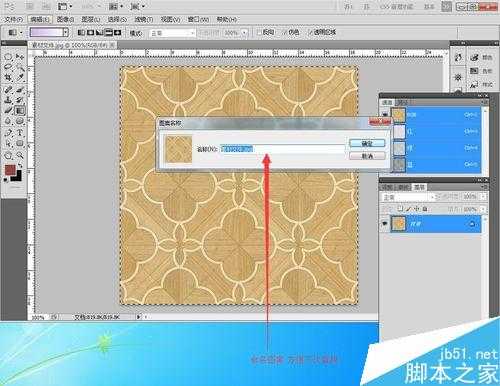Open the arrange documents dropdown in top bar
500x386 pixels.
point(116,6)
